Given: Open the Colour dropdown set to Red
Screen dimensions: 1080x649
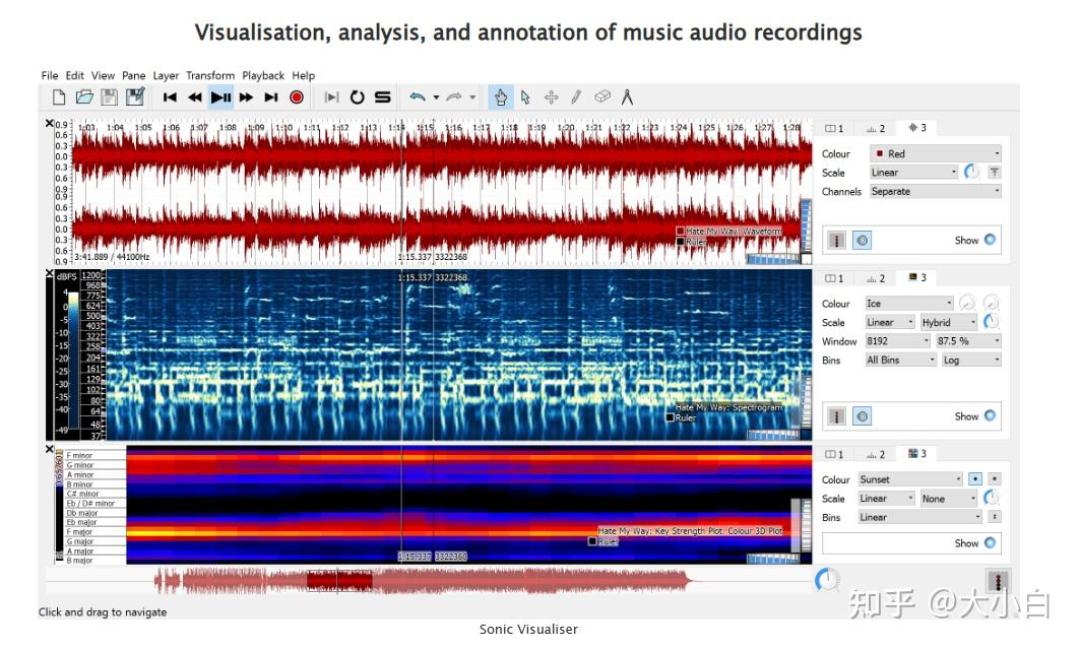Looking at the screenshot, I should 935,153.
